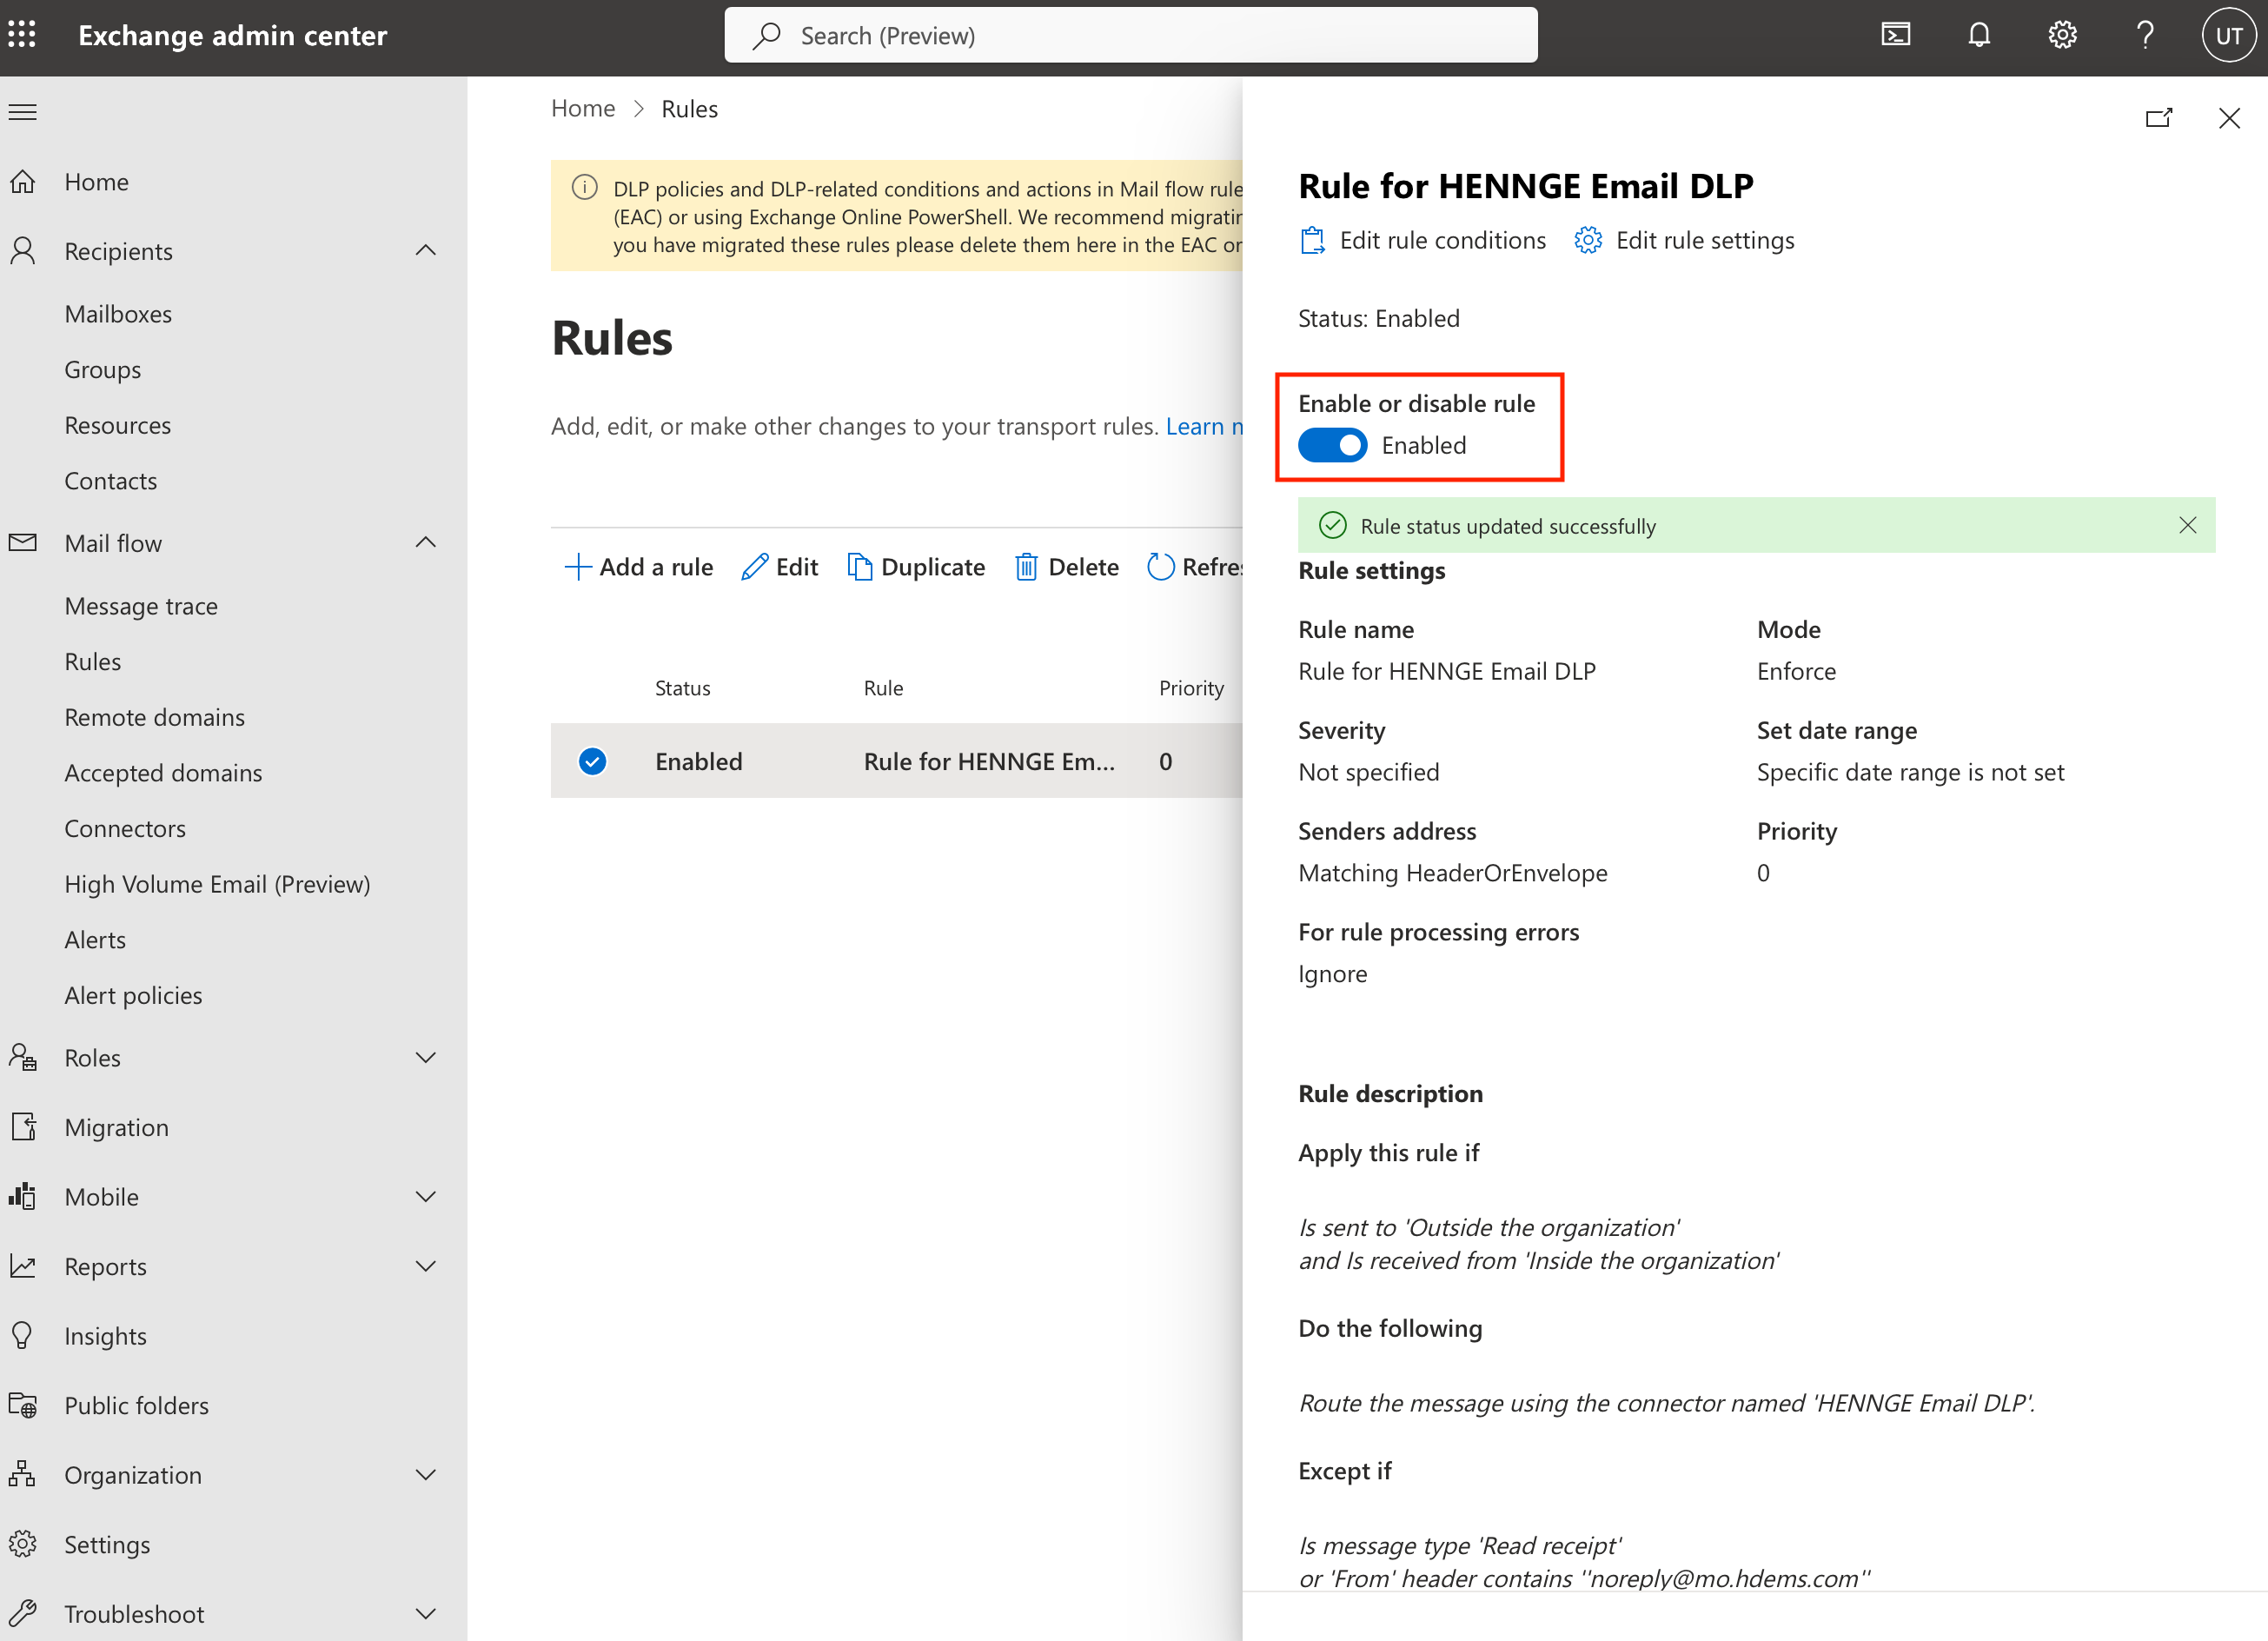Click Add a rule

click(x=638, y=567)
